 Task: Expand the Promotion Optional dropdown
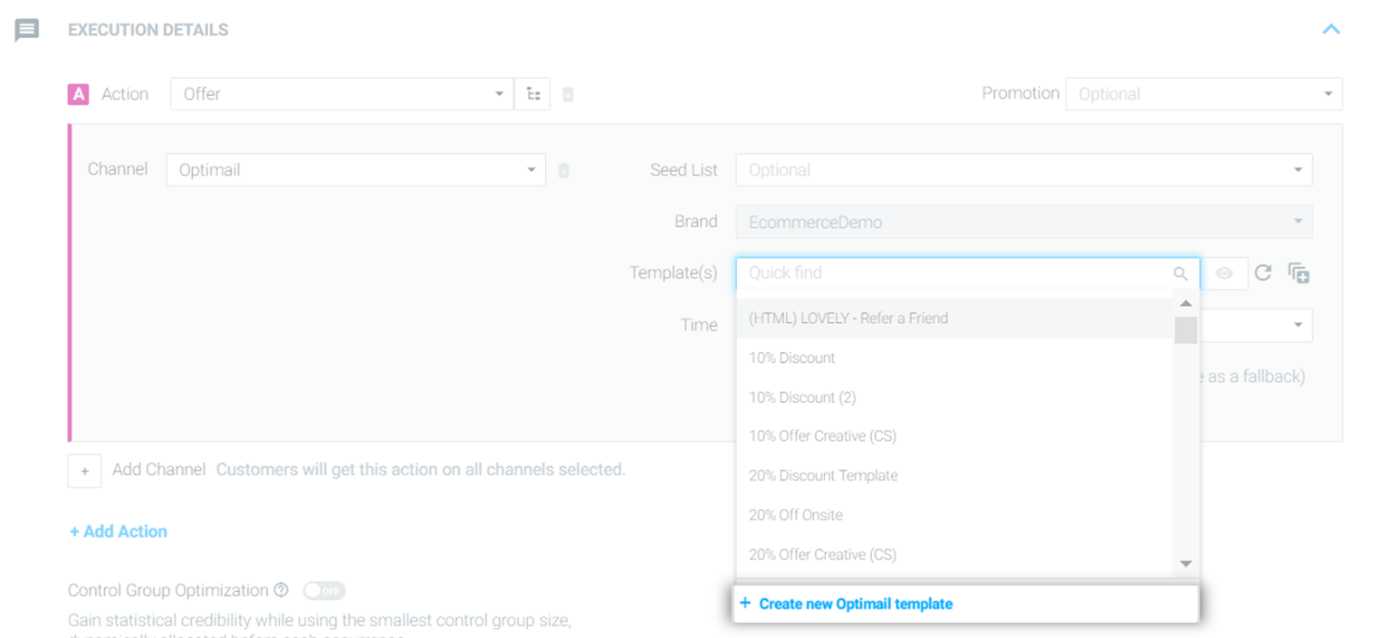(x=1204, y=94)
